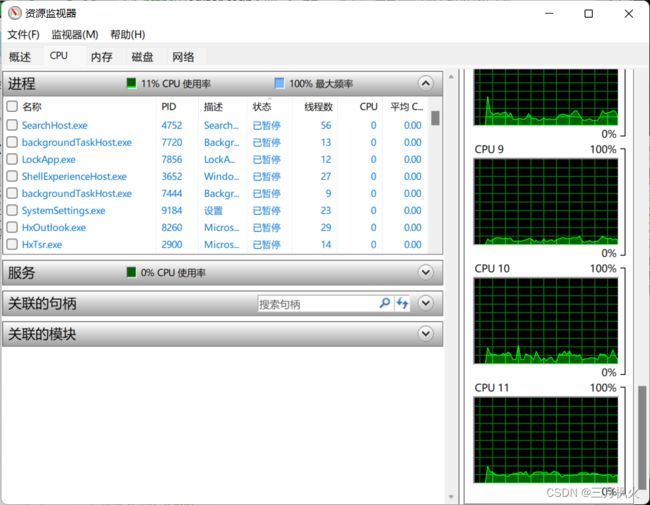
Task: Collapse the 进程 section chevron
Action: click(x=426, y=83)
